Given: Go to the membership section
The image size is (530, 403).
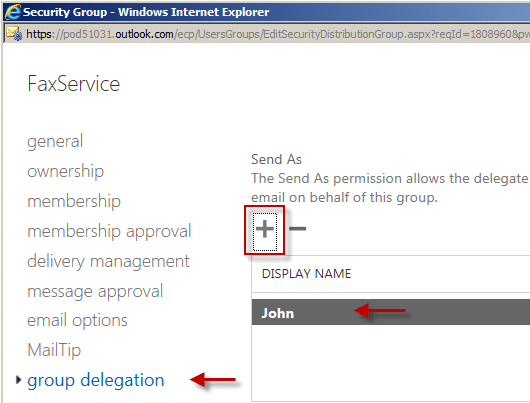Looking at the screenshot, I should point(74,201).
